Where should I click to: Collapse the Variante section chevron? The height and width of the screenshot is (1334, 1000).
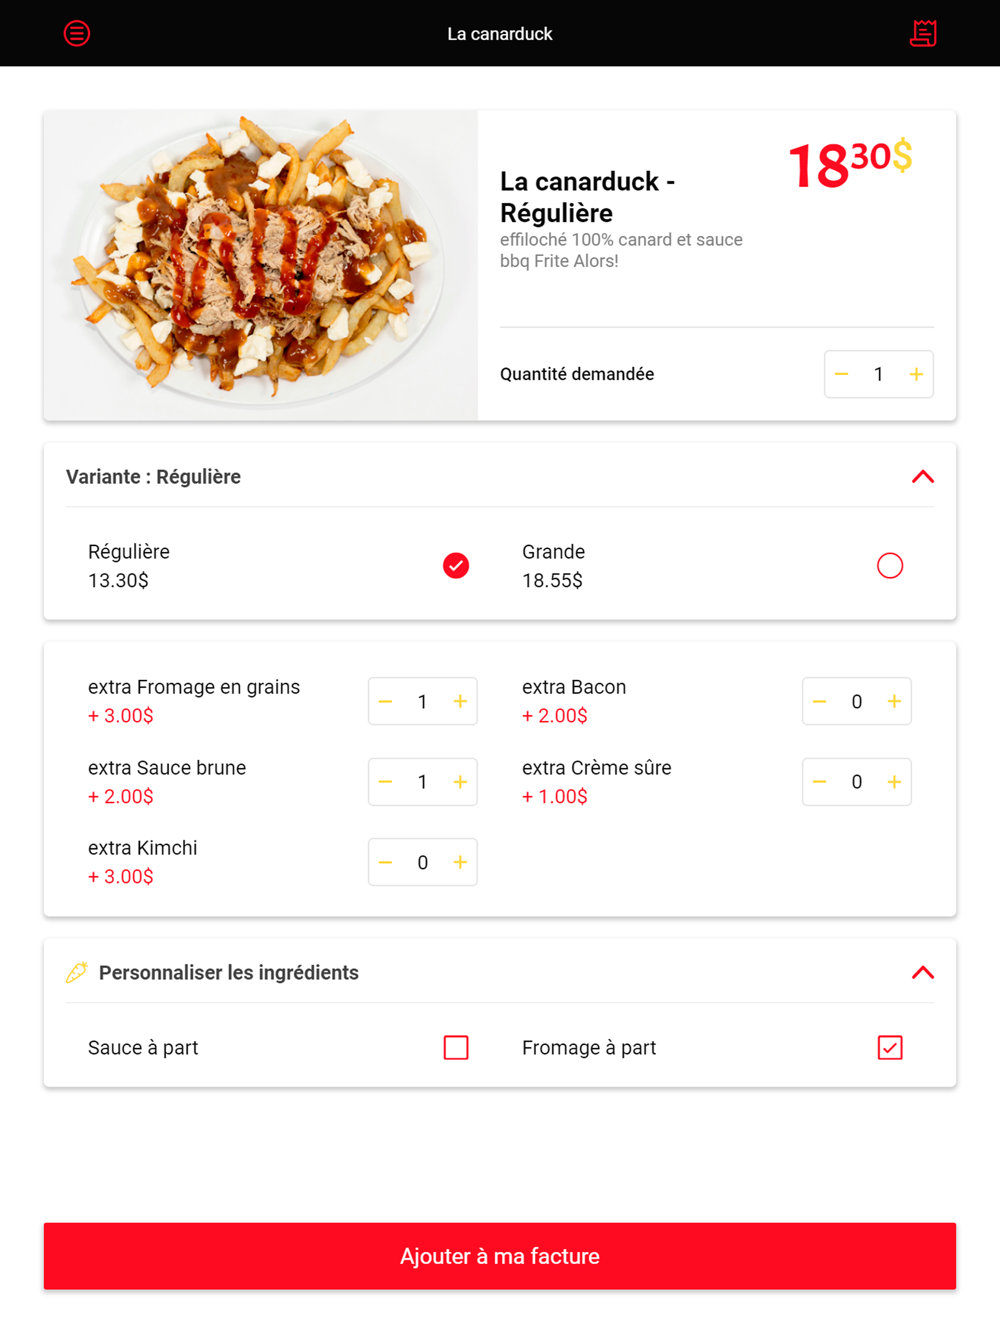(x=923, y=477)
